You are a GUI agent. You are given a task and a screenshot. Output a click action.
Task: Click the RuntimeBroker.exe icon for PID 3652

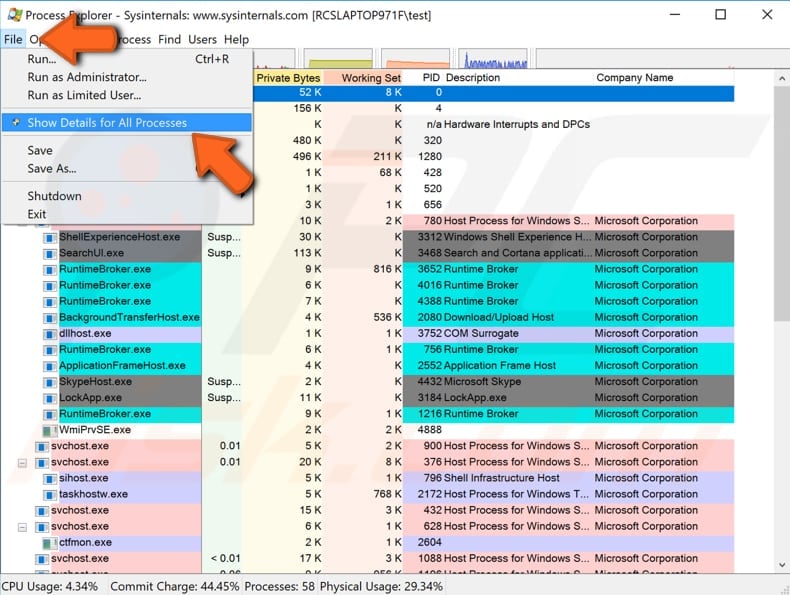(49, 270)
